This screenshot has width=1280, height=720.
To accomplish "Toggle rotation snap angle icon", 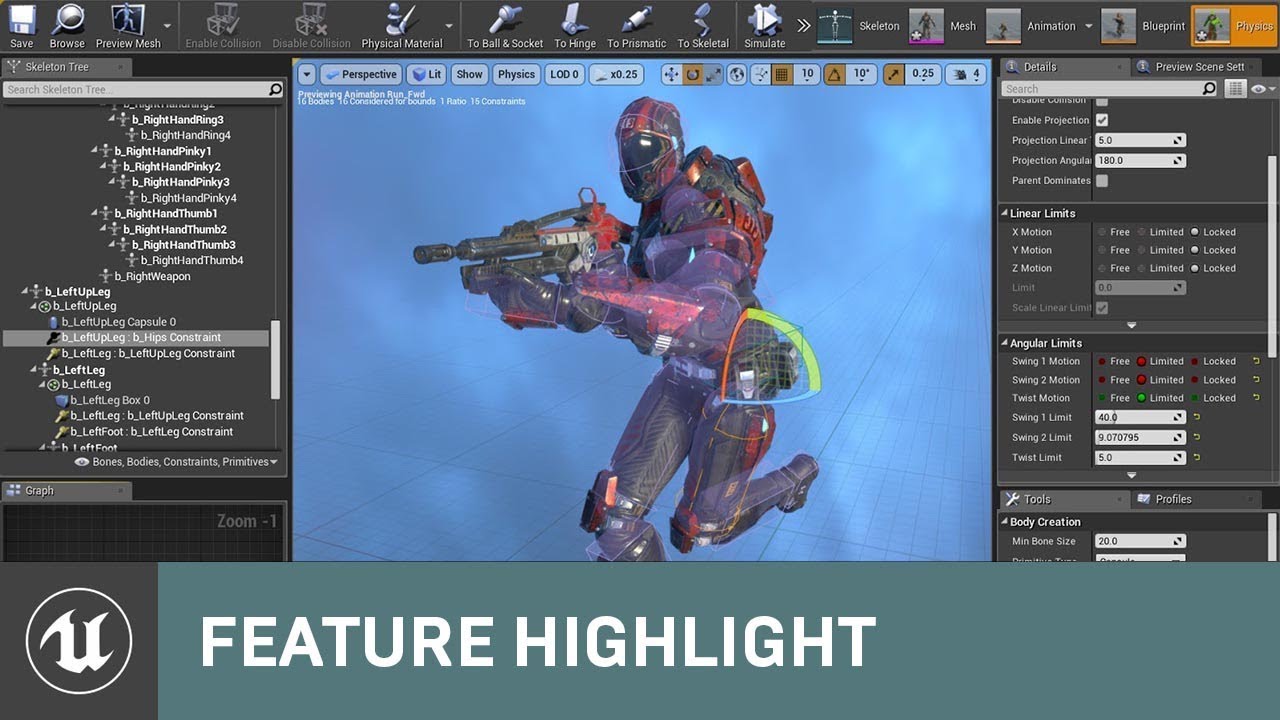I will point(835,74).
